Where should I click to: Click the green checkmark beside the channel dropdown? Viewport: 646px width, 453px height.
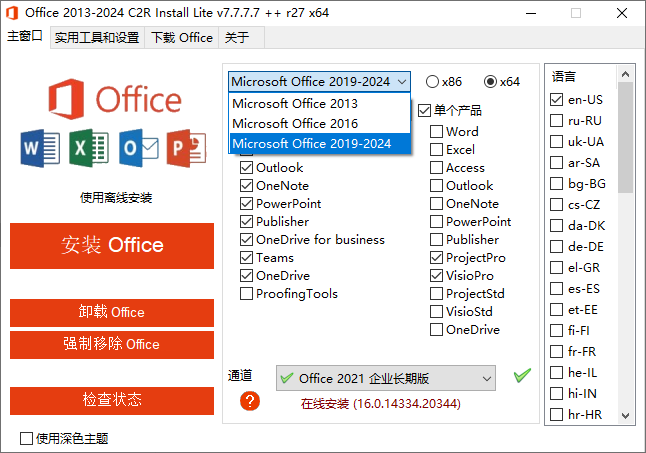coord(522,376)
